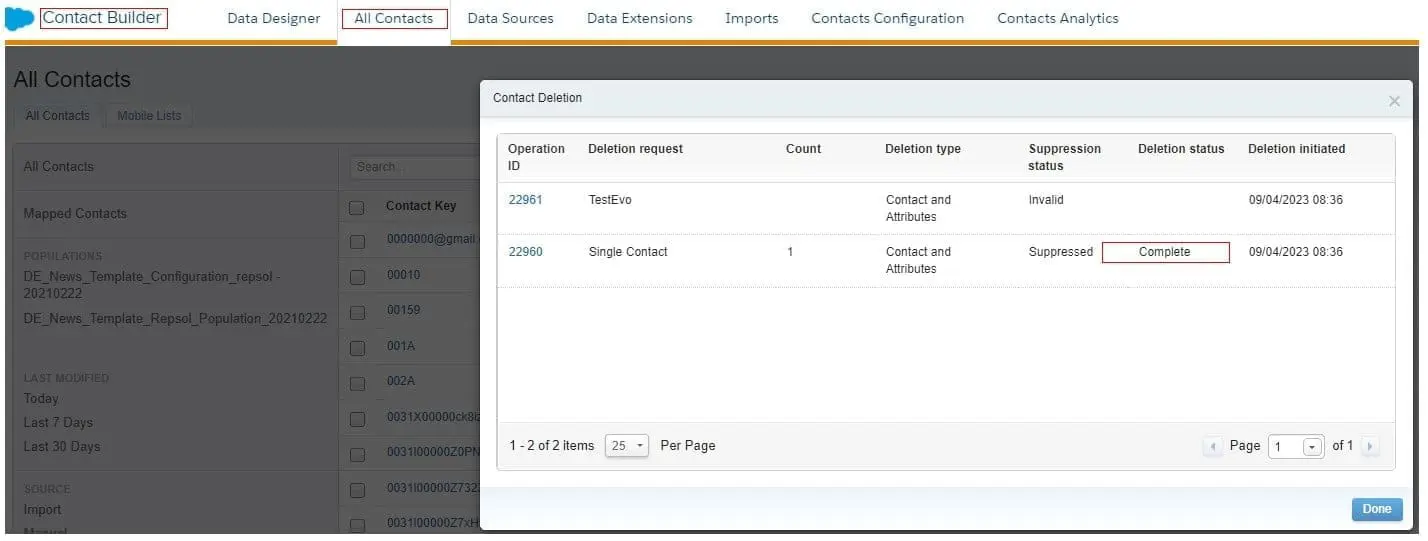
Task: Open the Data Designer tab
Action: click(274, 19)
